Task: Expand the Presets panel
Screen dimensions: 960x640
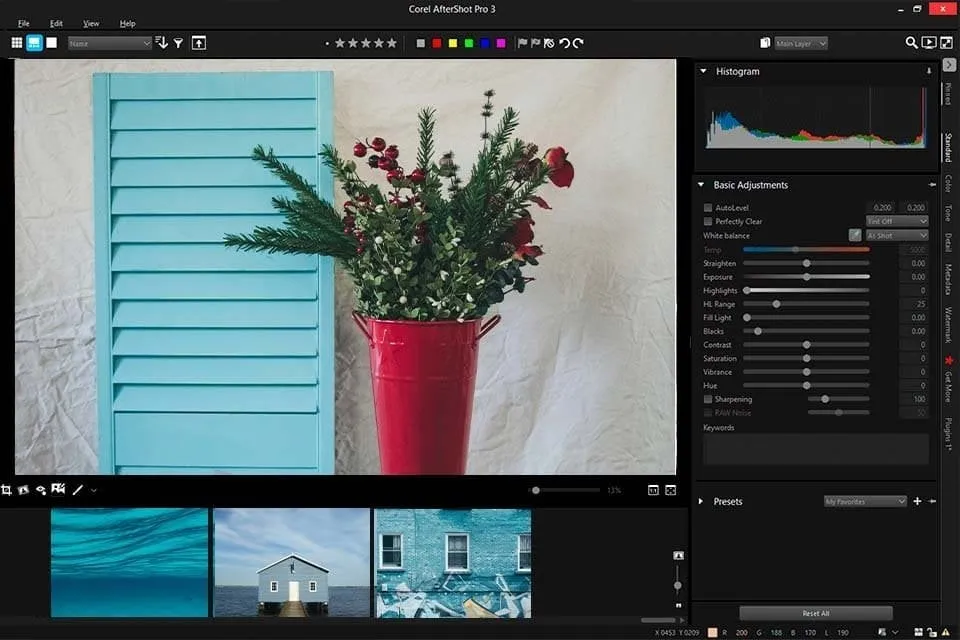Action: pos(701,501)
